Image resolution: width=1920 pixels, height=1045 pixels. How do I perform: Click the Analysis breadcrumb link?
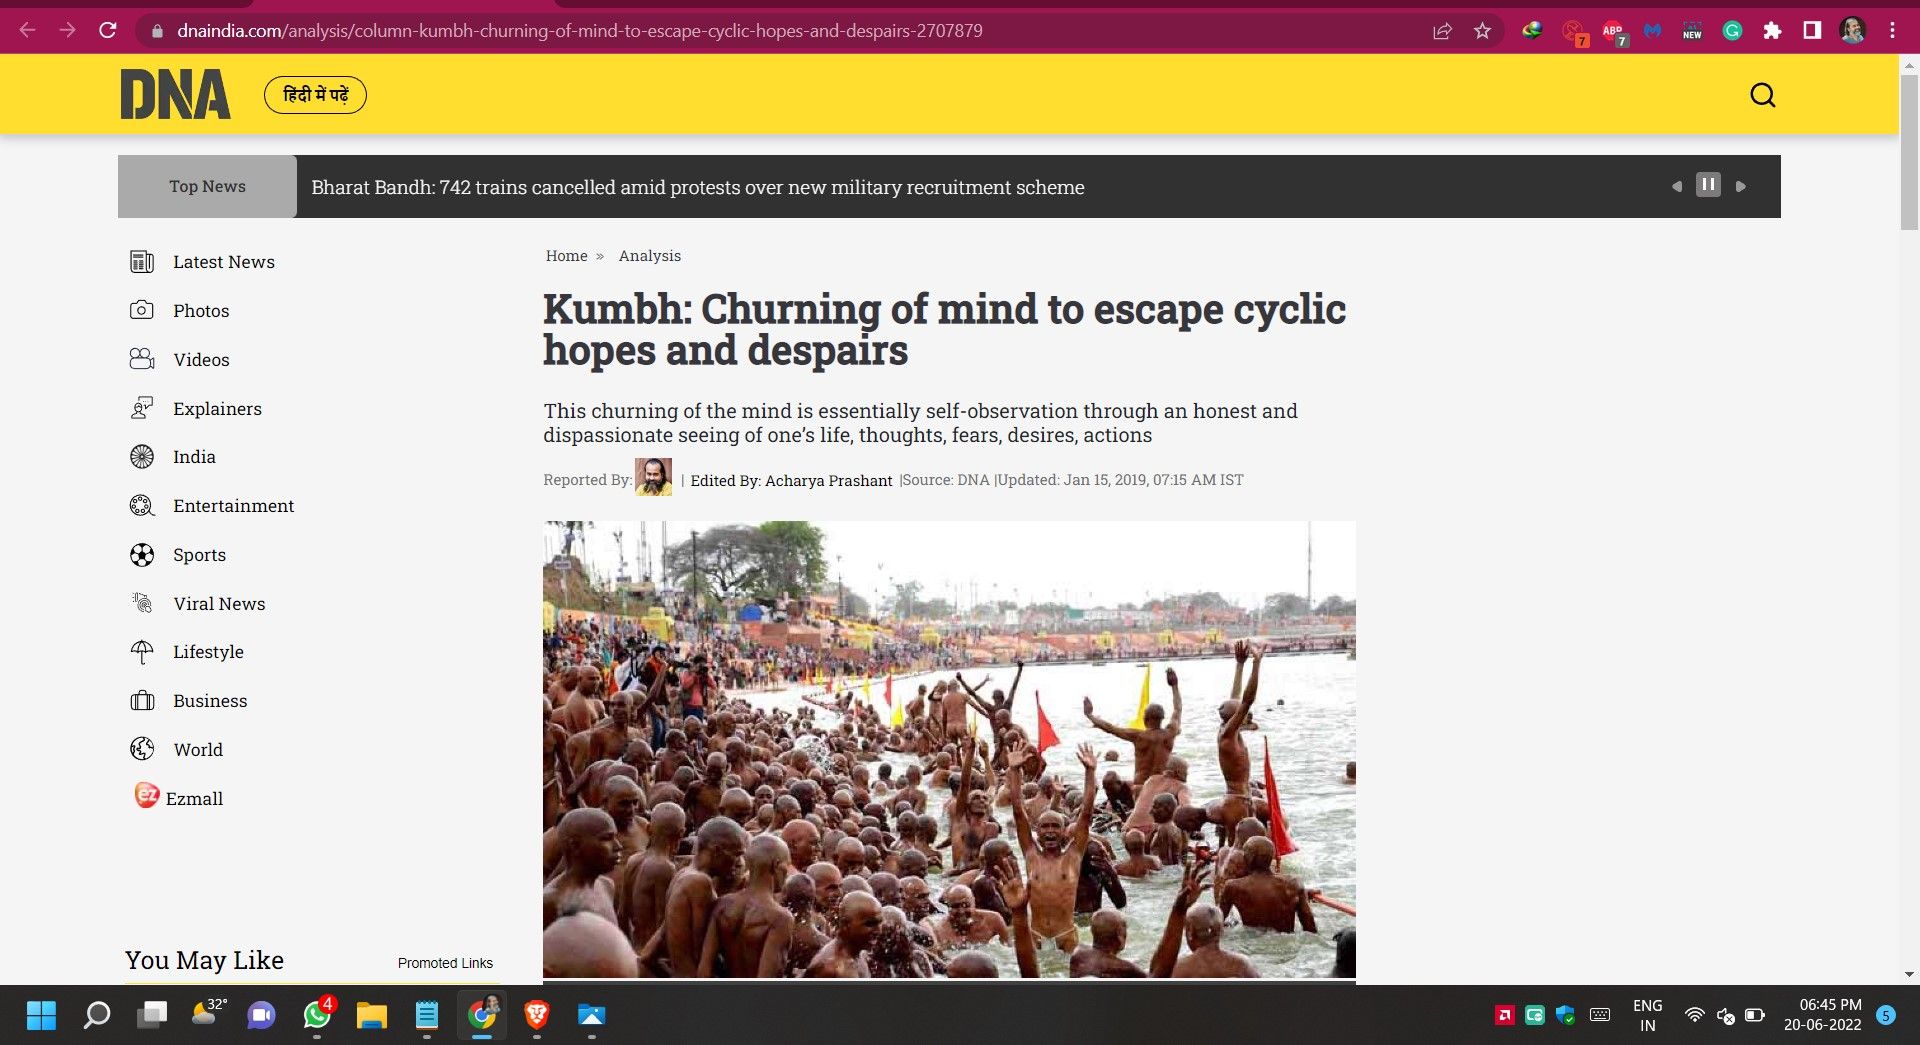point(649,256)
